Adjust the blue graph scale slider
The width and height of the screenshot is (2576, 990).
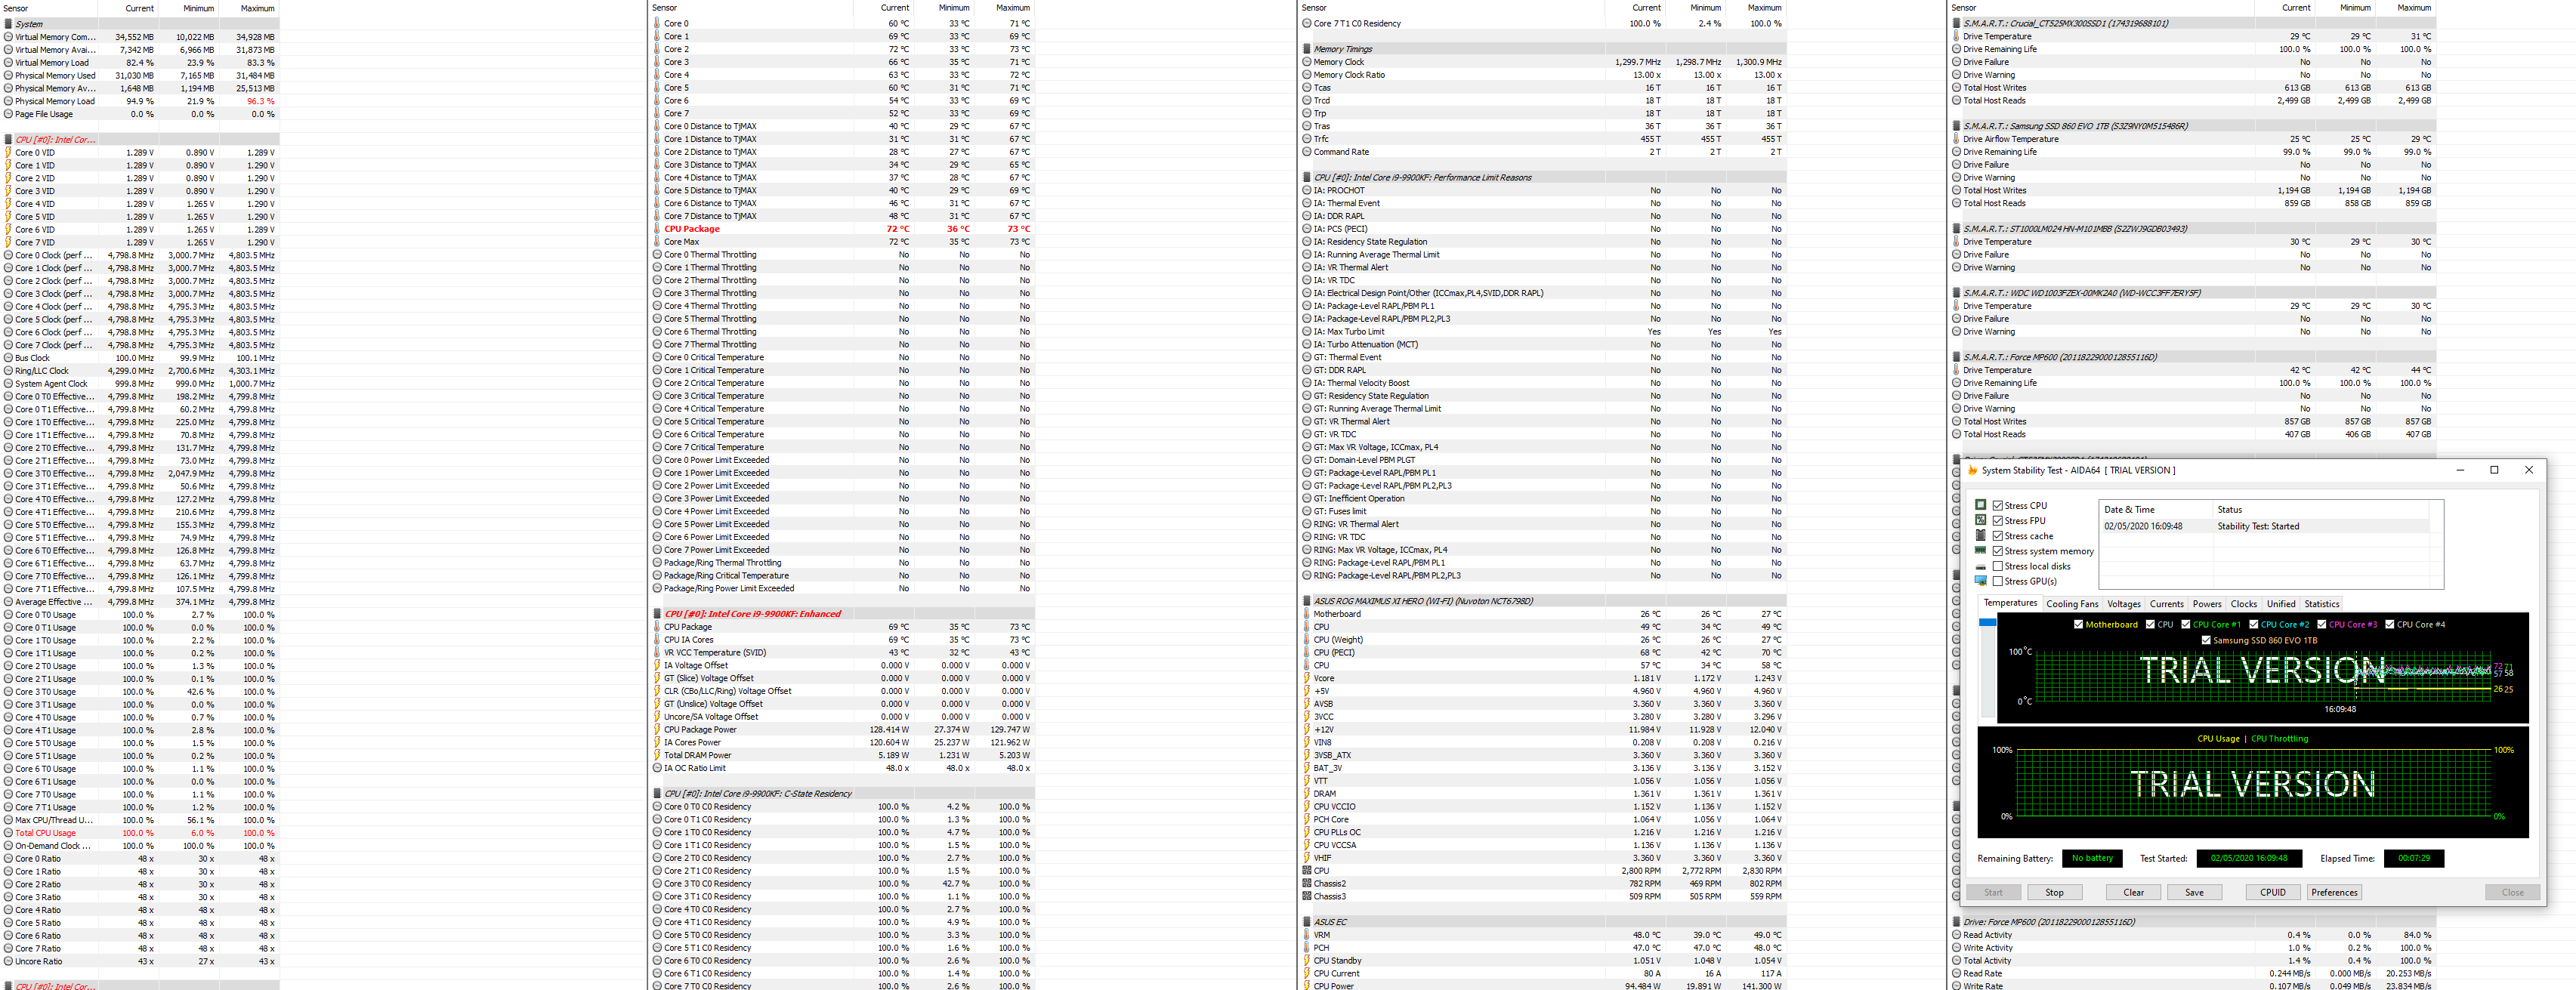pyautogui.click(x=1987, y=623)
